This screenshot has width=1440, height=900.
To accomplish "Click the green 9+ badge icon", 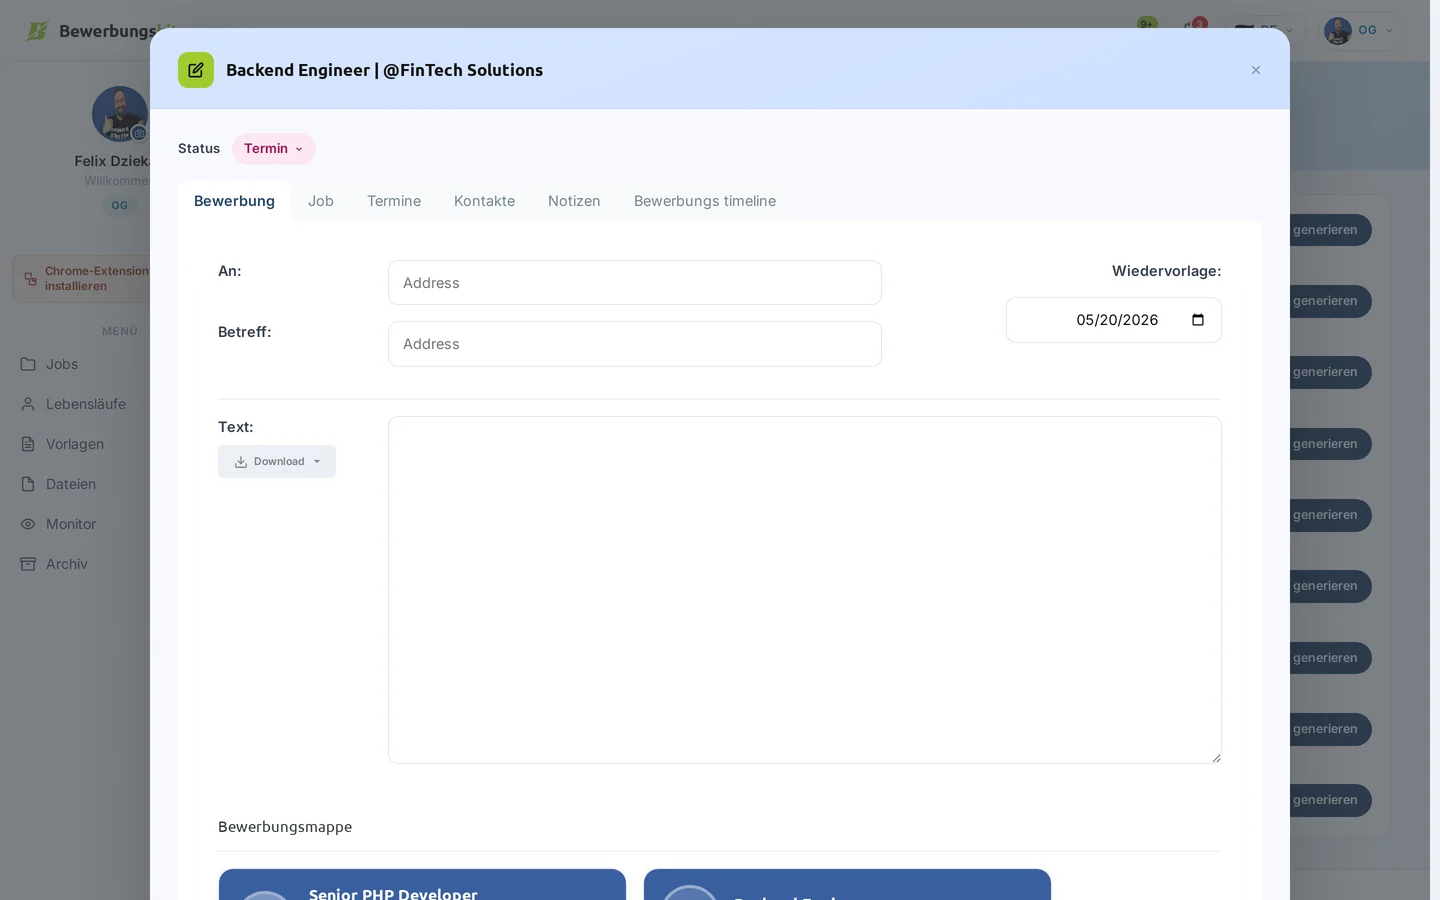I will [x=1147, y=24].
